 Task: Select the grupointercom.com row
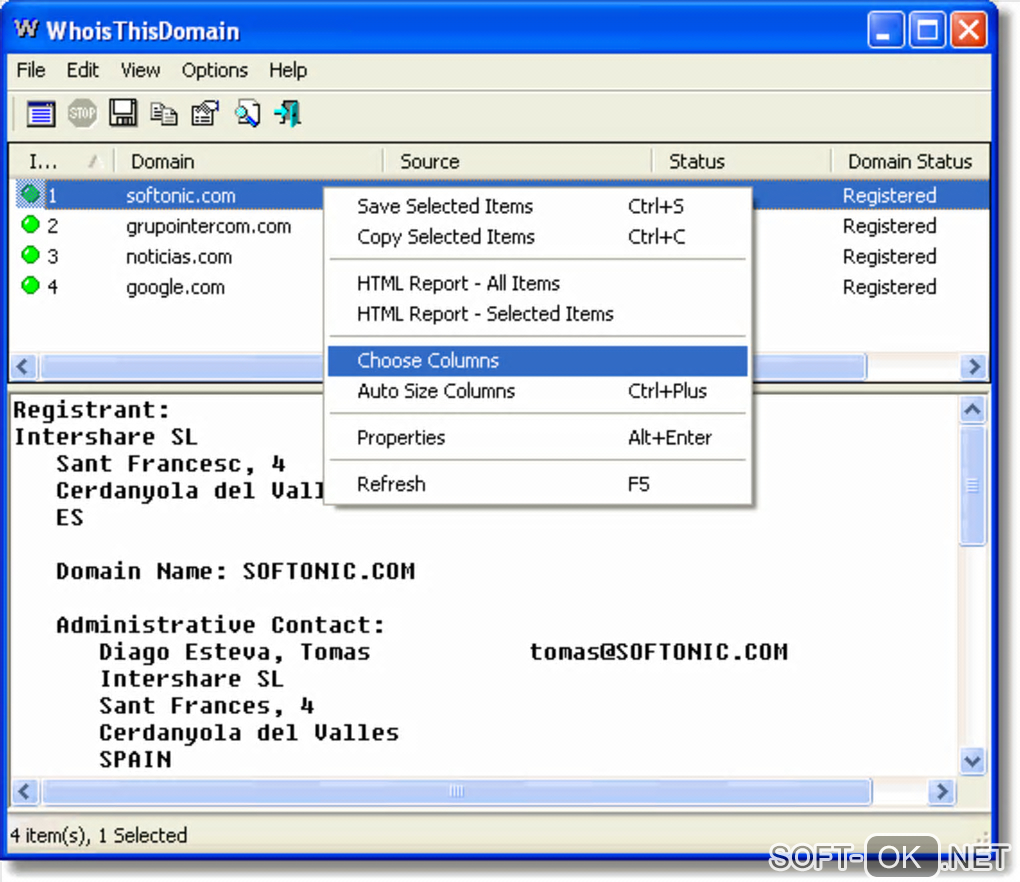tap(208, 226)
